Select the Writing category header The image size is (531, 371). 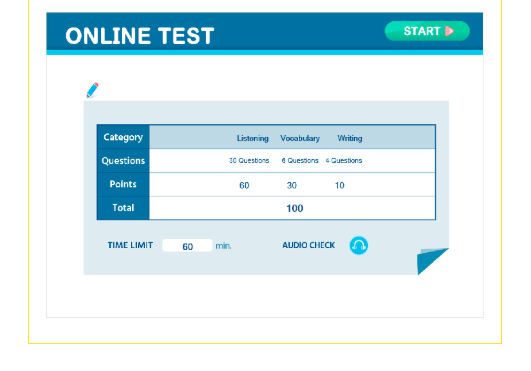pyautogui.click(x=350, y=138)
